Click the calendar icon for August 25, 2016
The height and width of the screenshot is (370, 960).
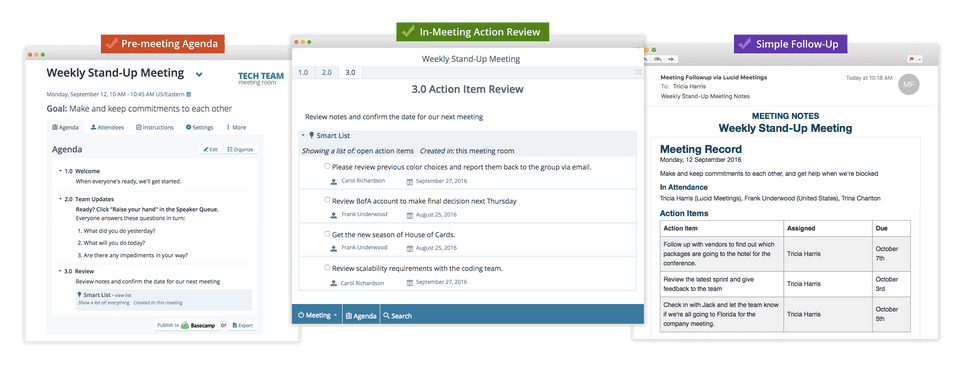[410, 215]
